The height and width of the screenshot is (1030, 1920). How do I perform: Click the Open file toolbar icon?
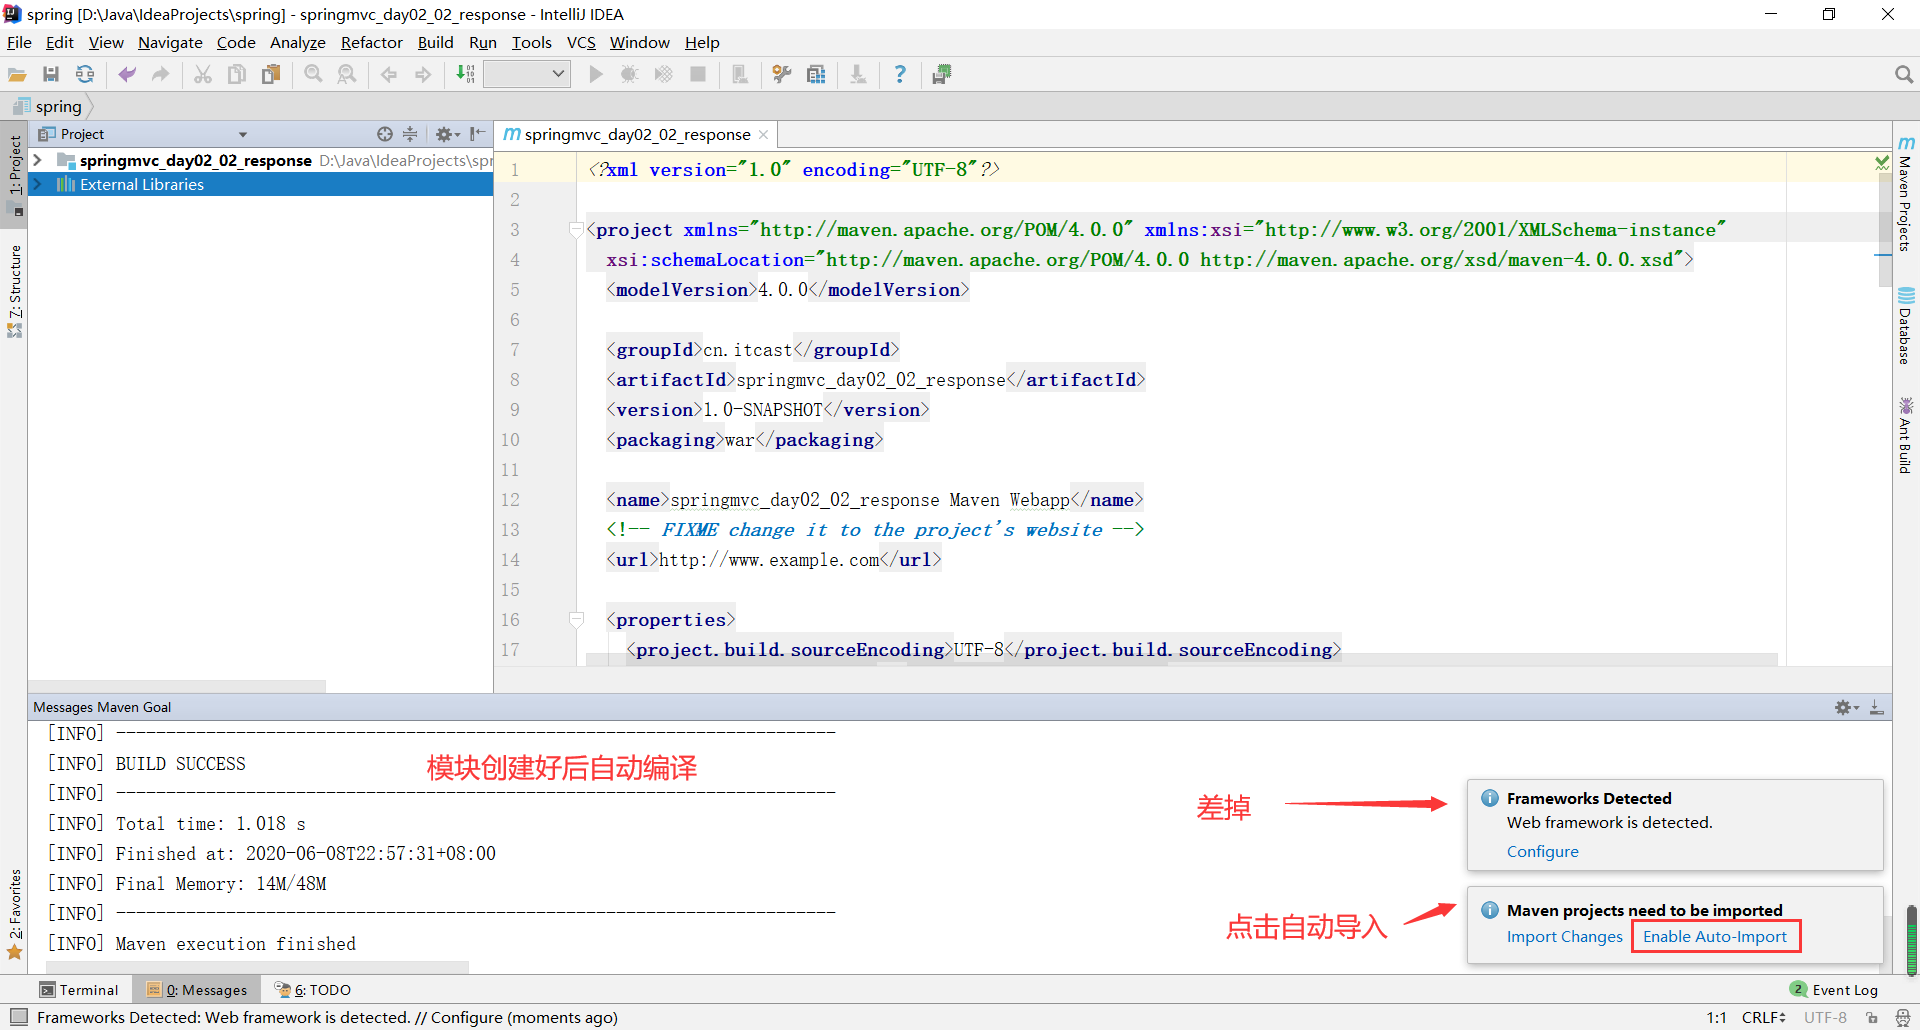17,74
